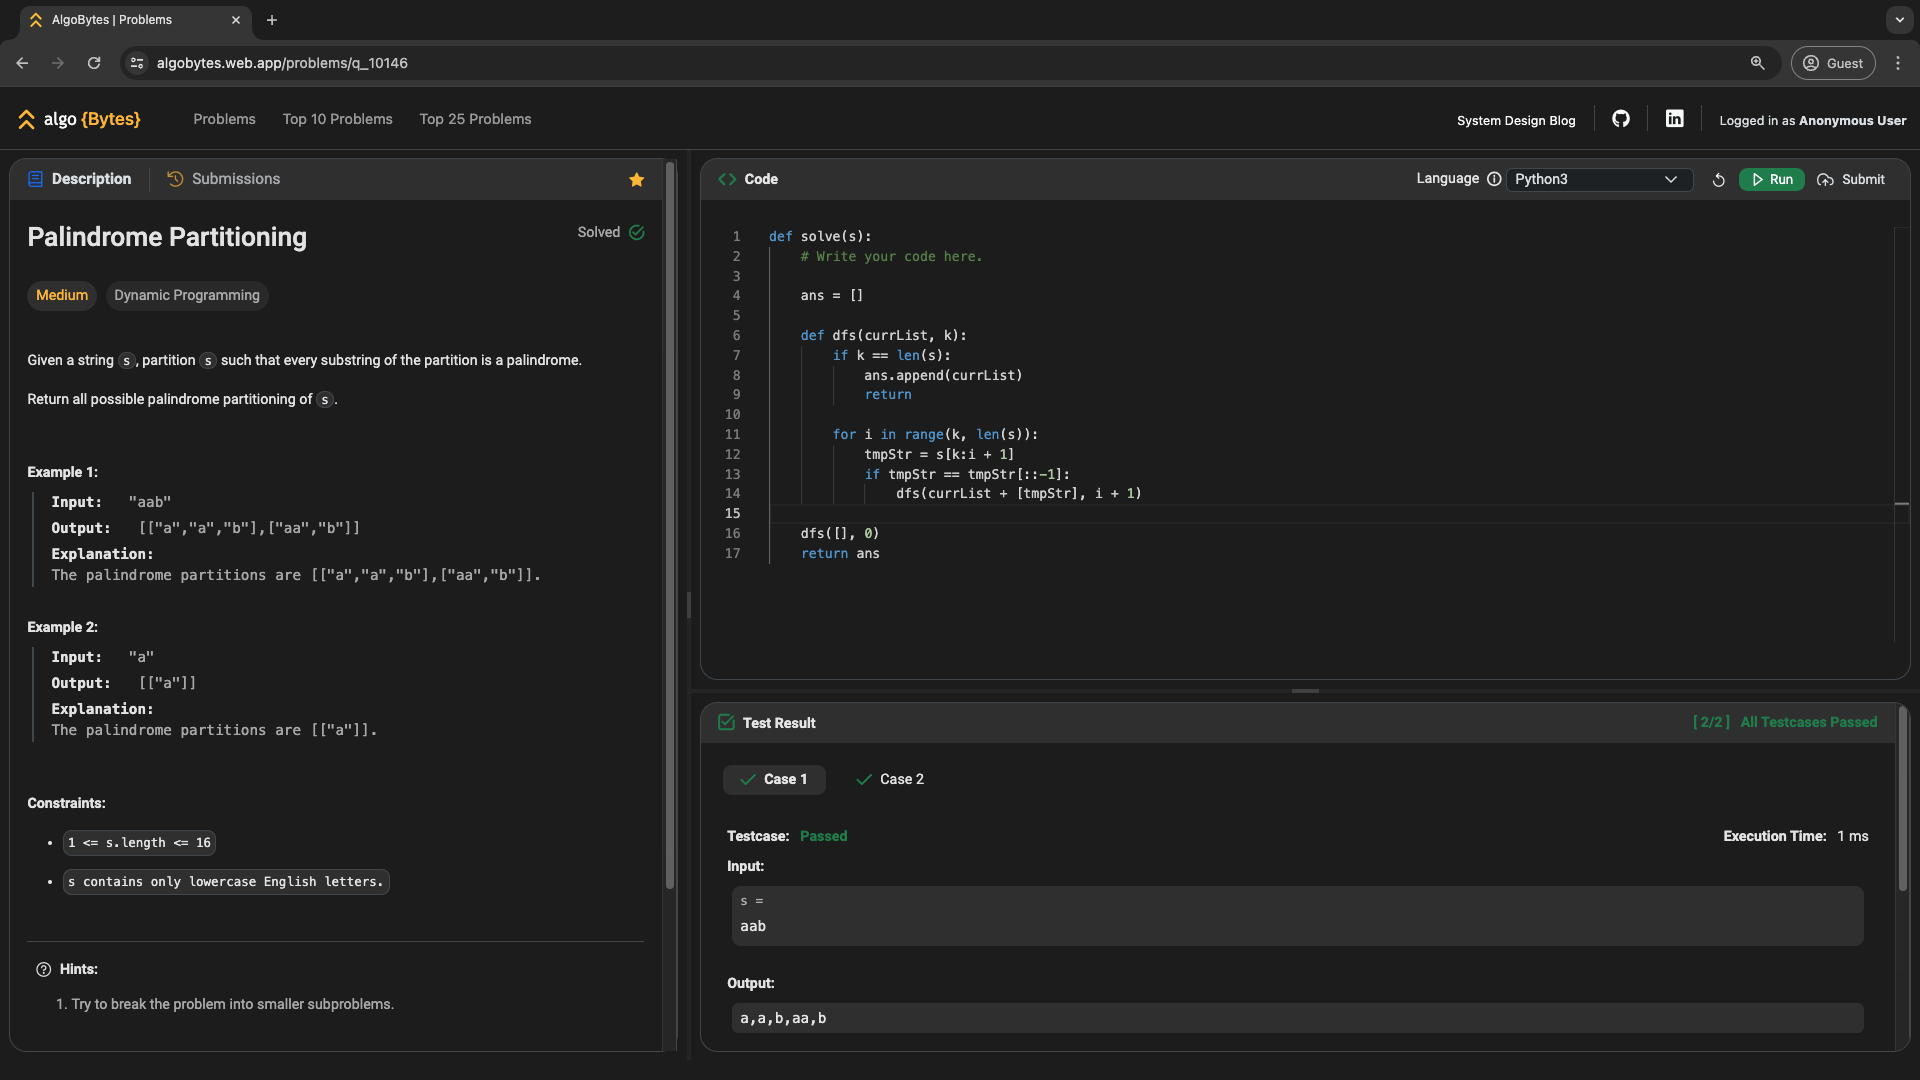Click the Code panel icon
This screenshot has width=1920, height=1080.
click(x=727, y=178)
